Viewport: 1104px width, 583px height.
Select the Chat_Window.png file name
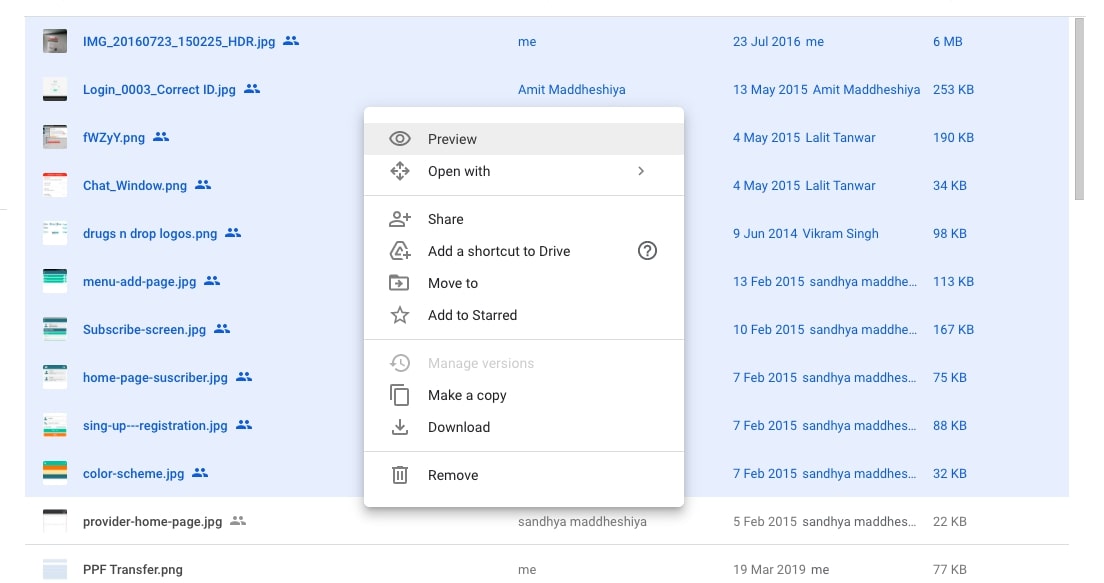[x=135, y=185]
